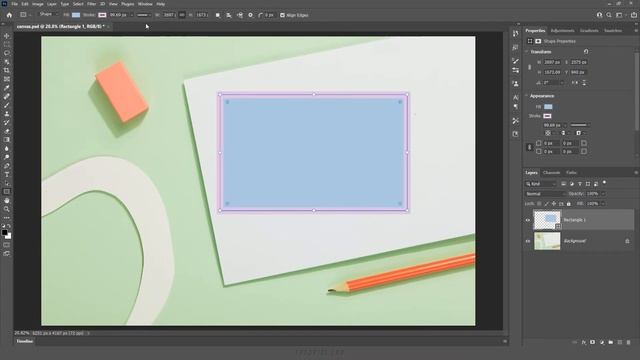Collapse the Transform section
This screenshot has height=360, width=640.
[527, 52]
